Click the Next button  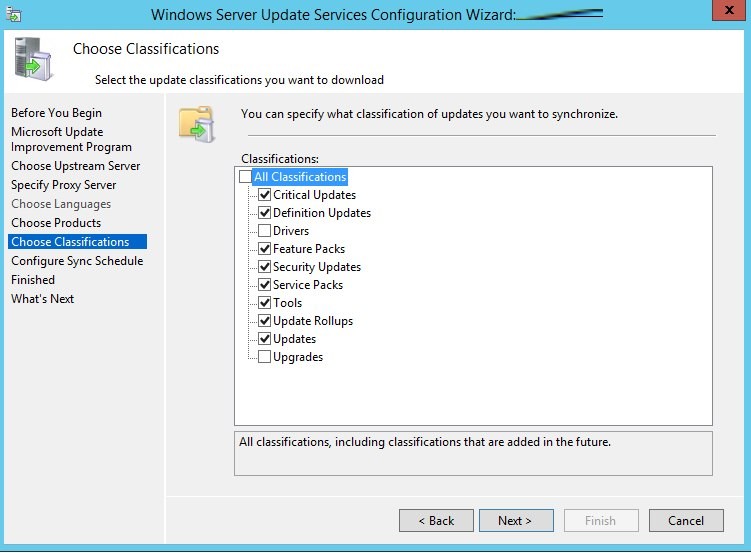coord(515,520)
